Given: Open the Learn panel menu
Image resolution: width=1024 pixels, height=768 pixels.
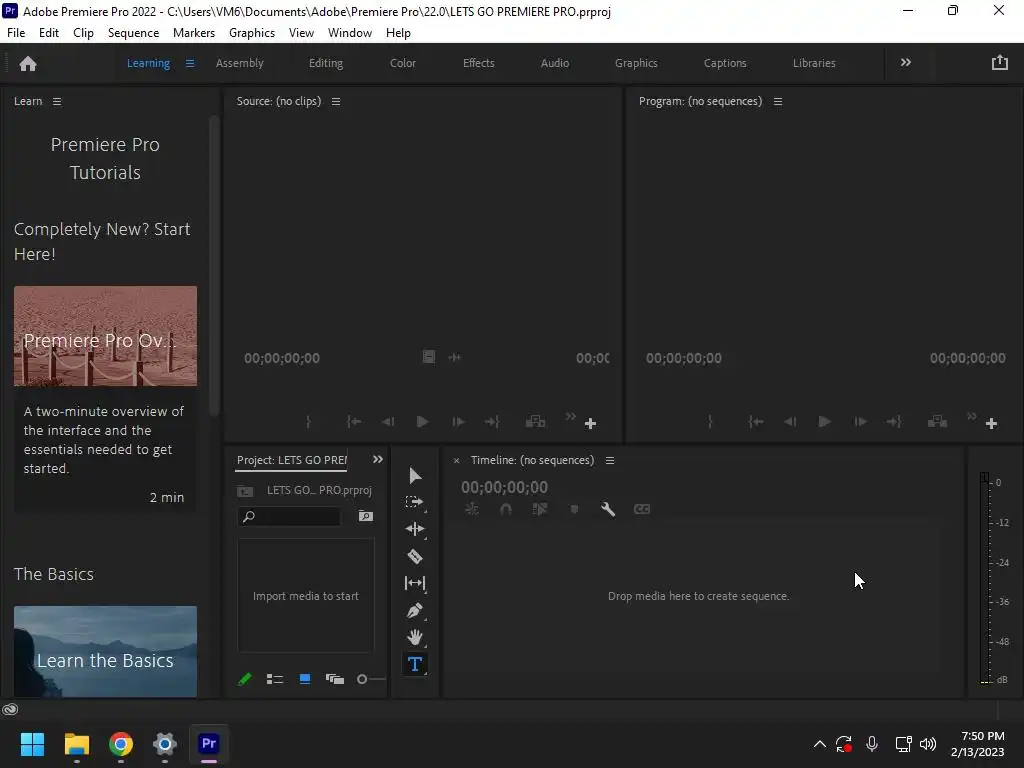Looking at the screenshot, I should click(57, 101).
